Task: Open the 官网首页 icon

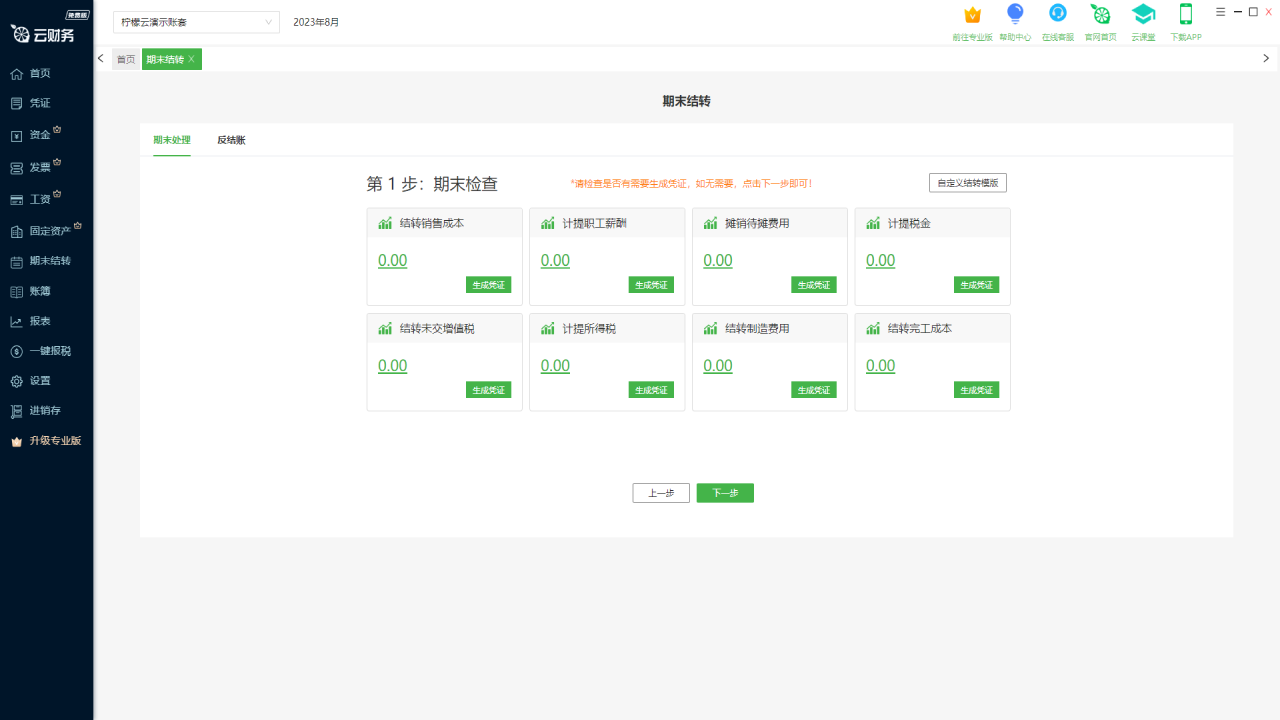Action: (1100, 14)
